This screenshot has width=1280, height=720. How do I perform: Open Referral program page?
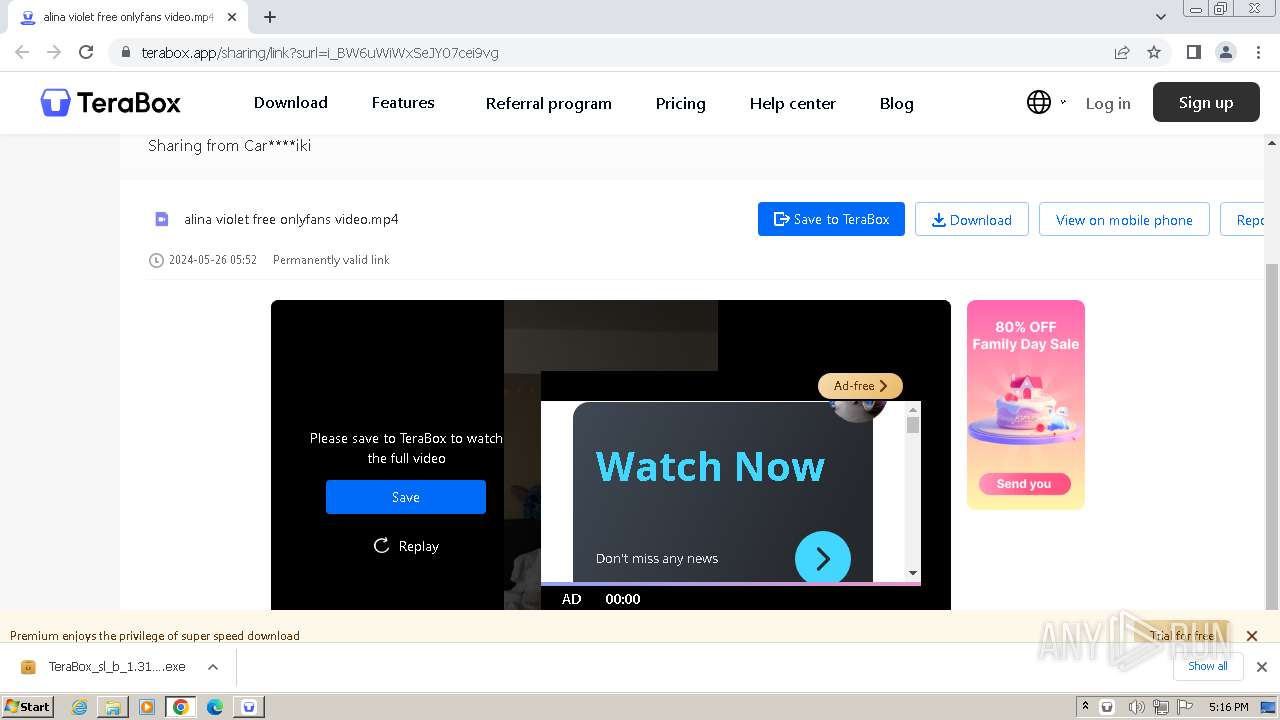tap(549, 103)
